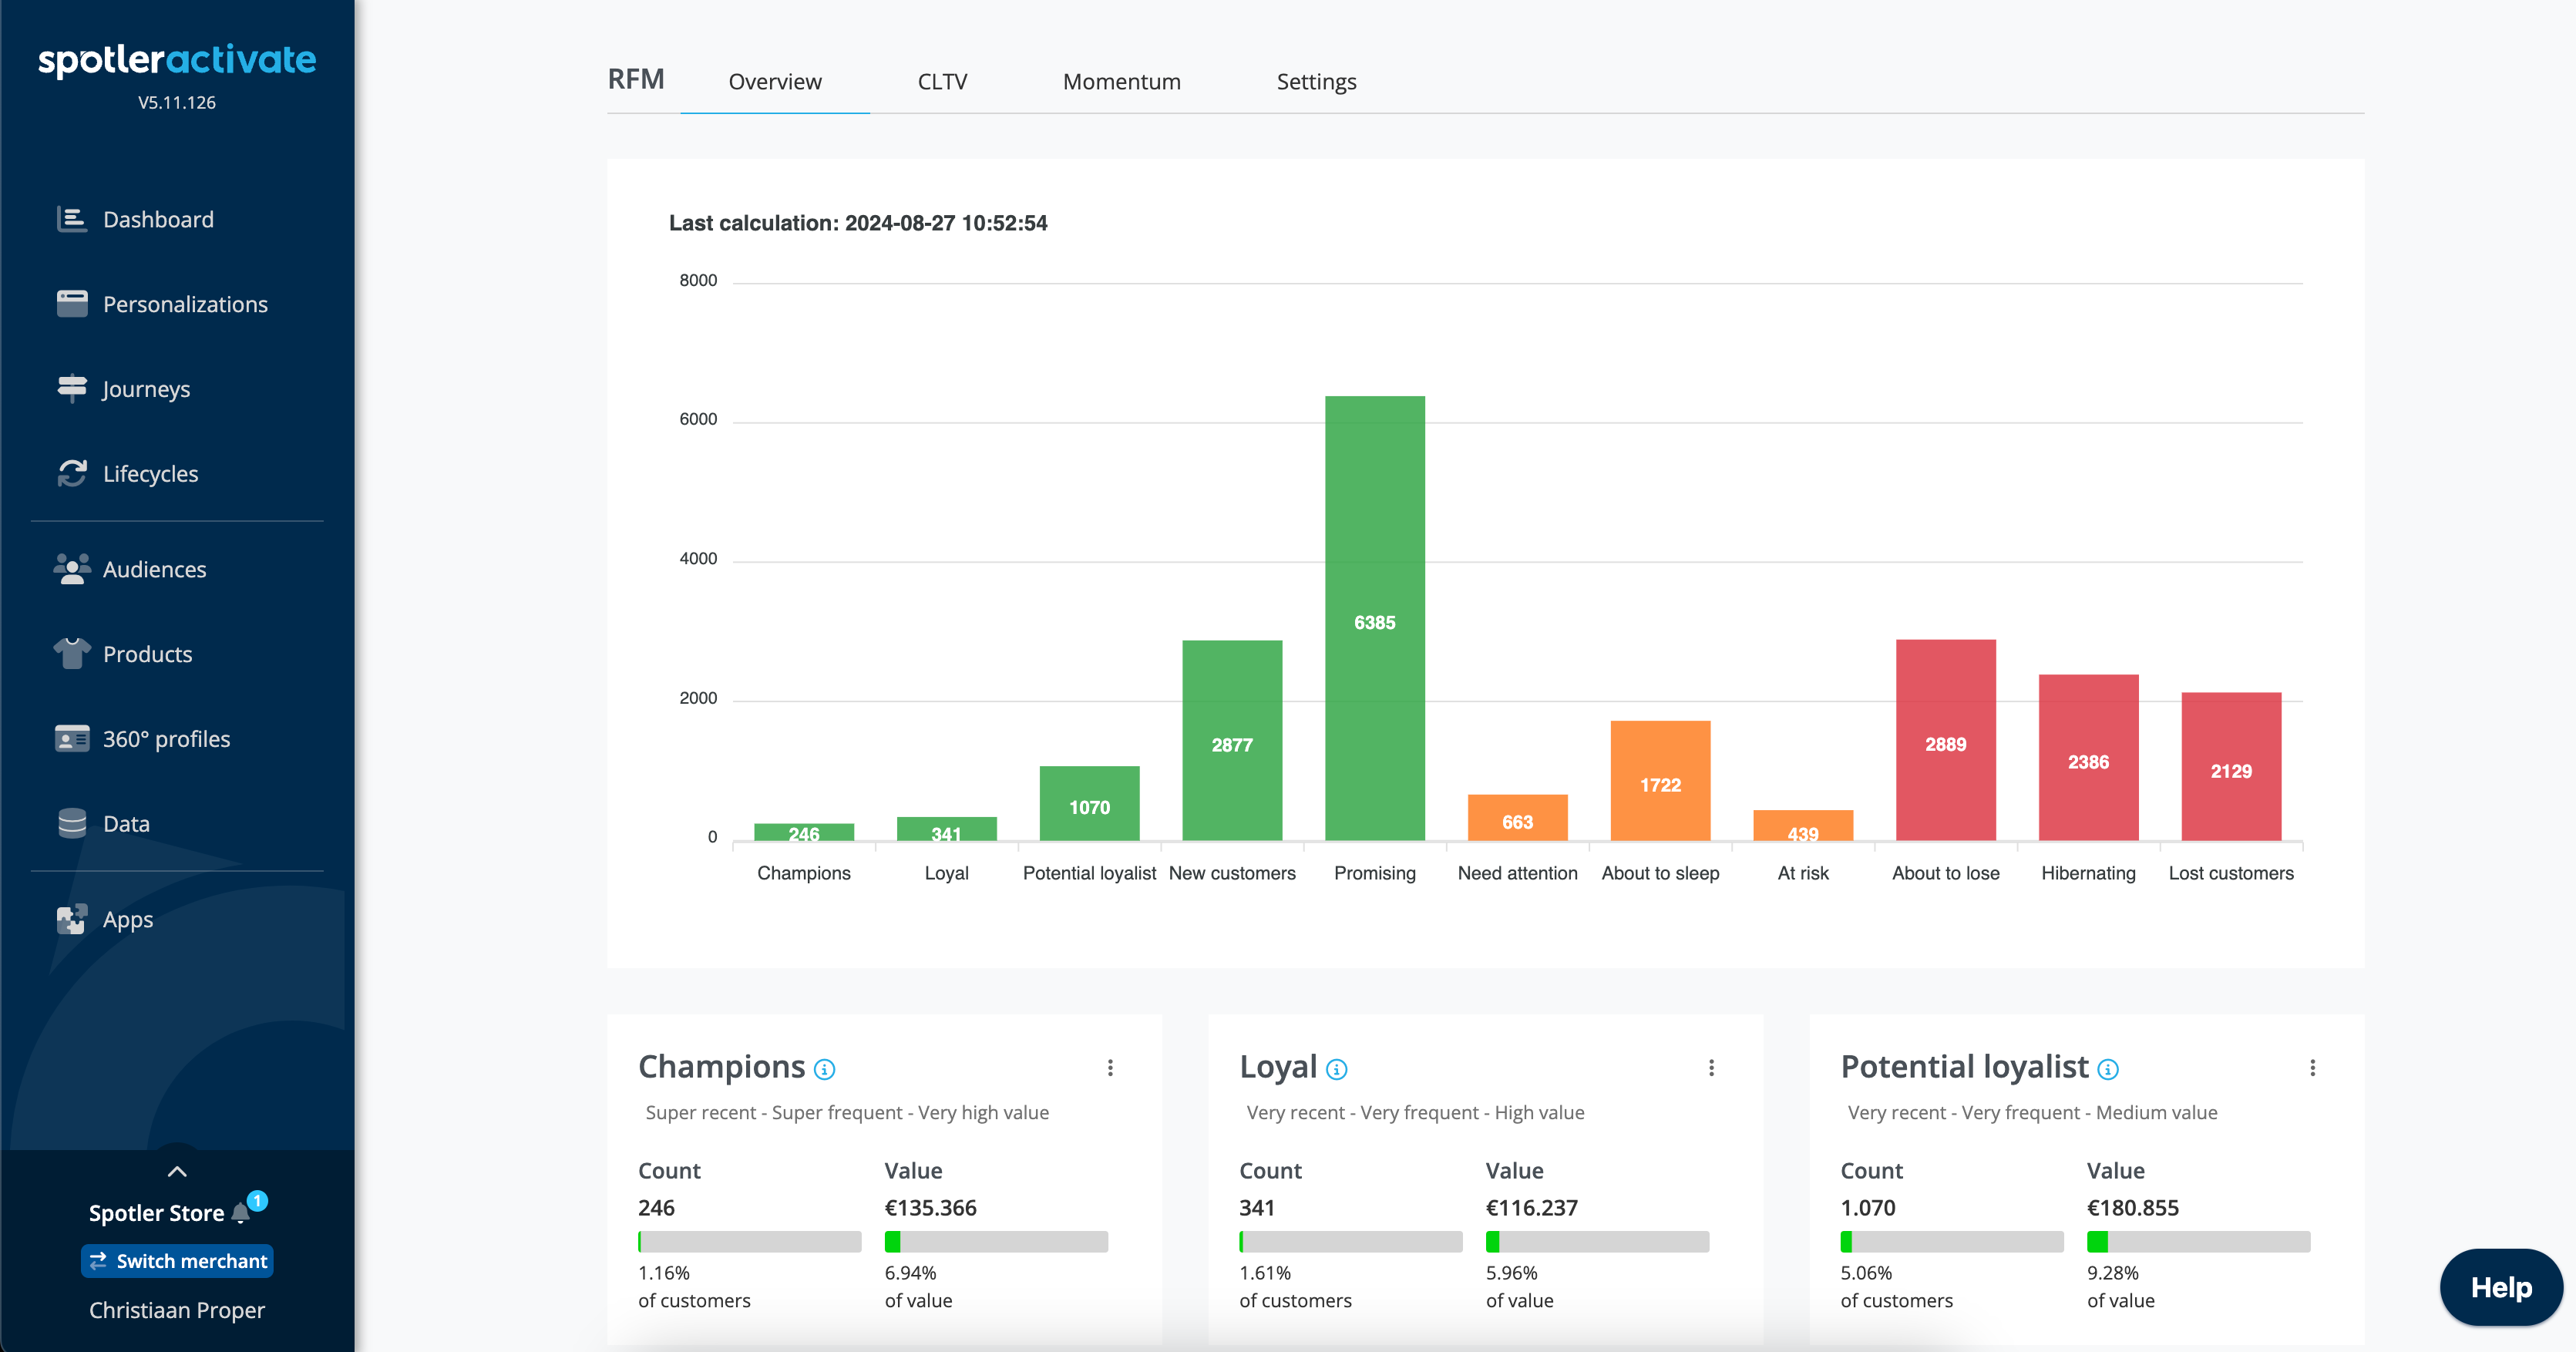Click the Champions count progress bar

click(x=749, y=1242)
